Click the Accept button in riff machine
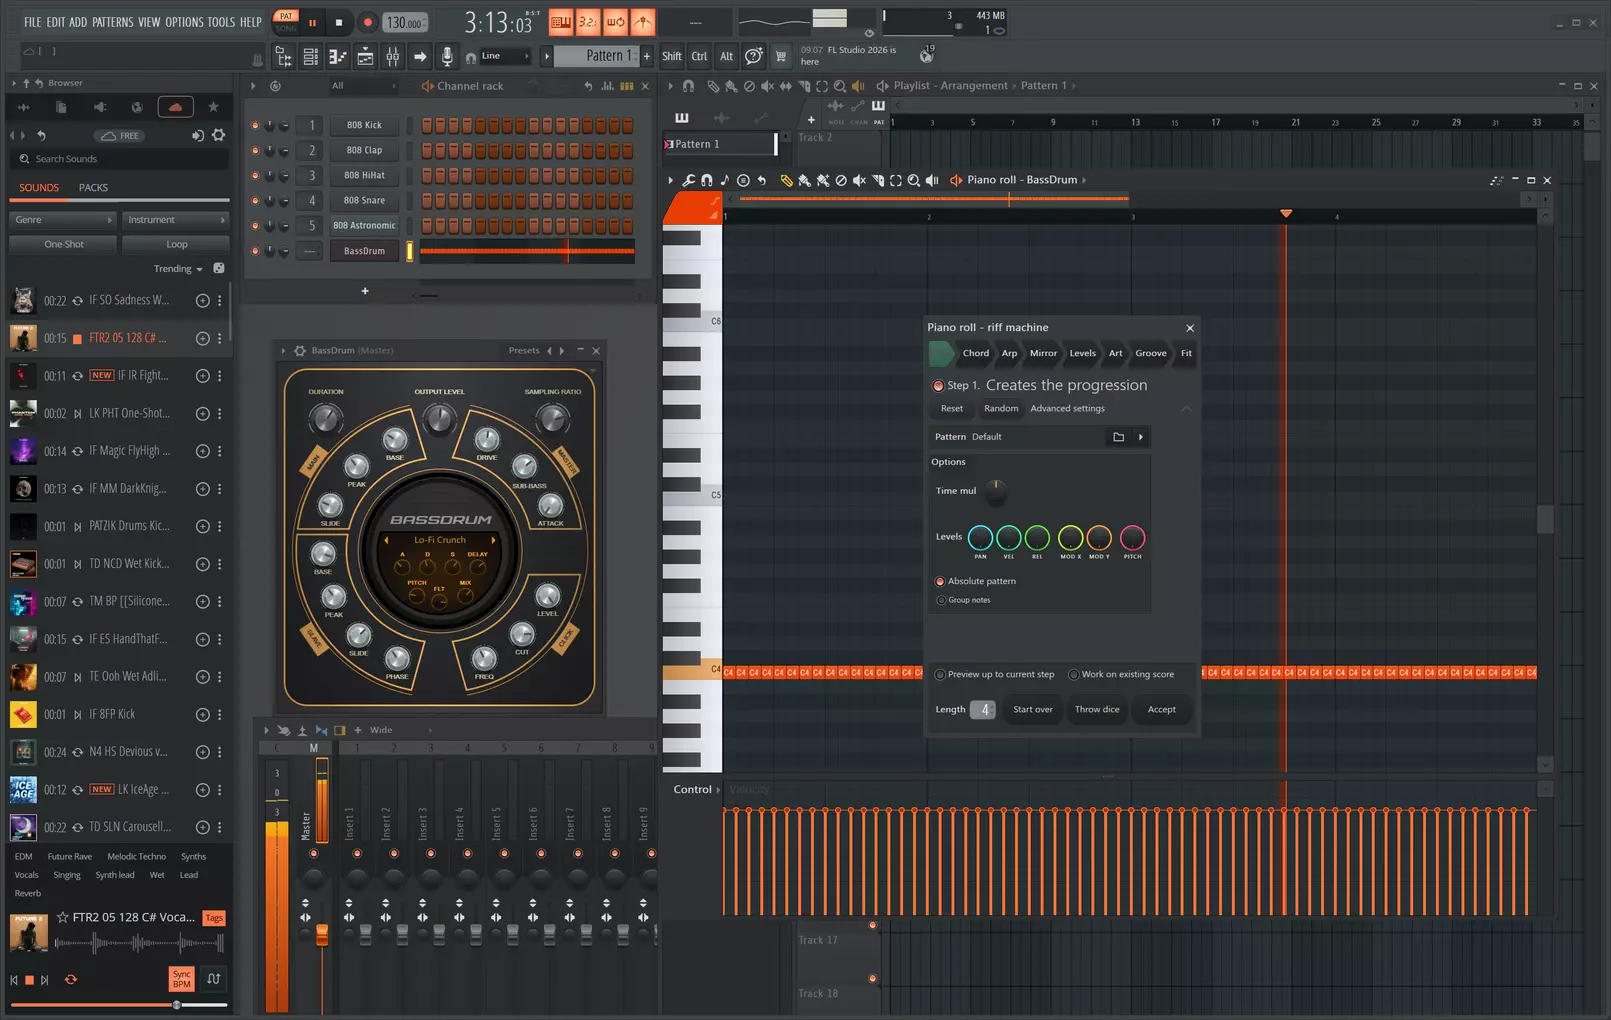 1162,710
